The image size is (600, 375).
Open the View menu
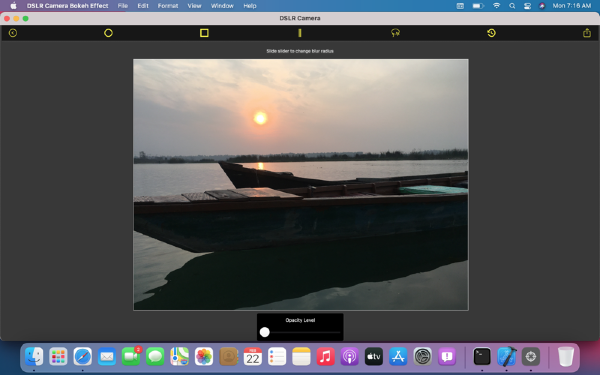[x=194, y=6]
